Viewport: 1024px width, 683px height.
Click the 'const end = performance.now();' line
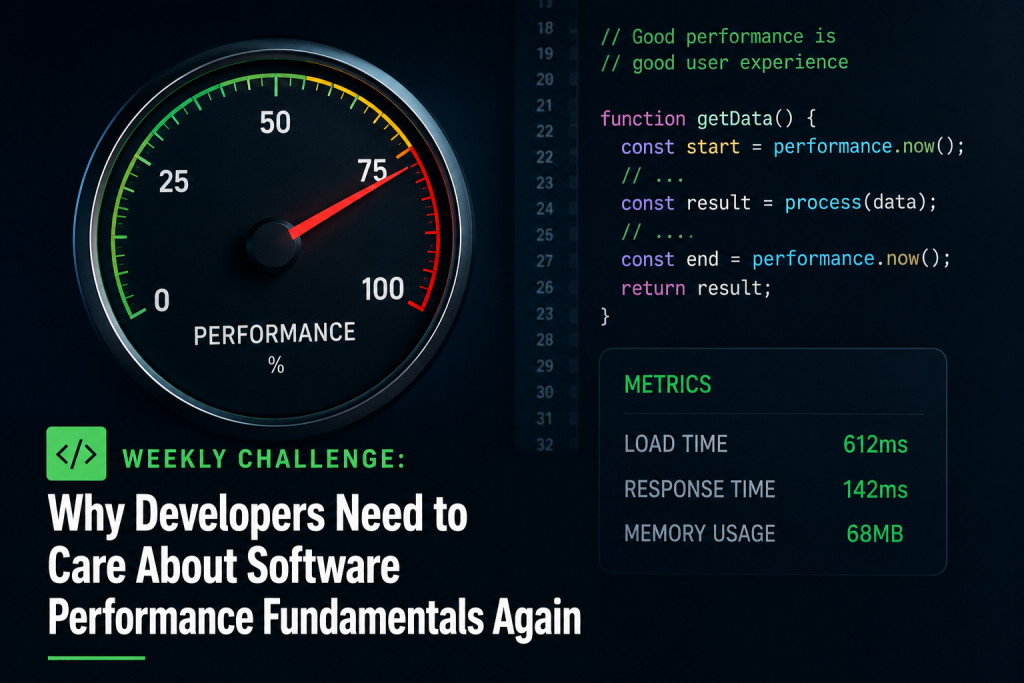786,259
